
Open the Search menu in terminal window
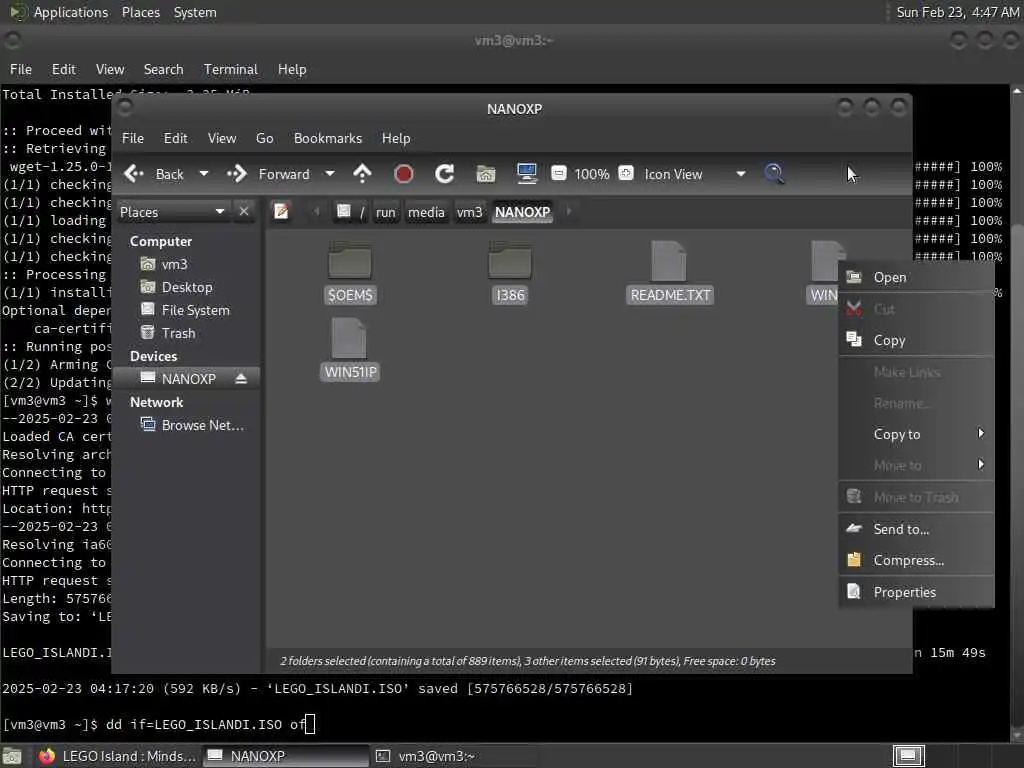pos(163,69)
